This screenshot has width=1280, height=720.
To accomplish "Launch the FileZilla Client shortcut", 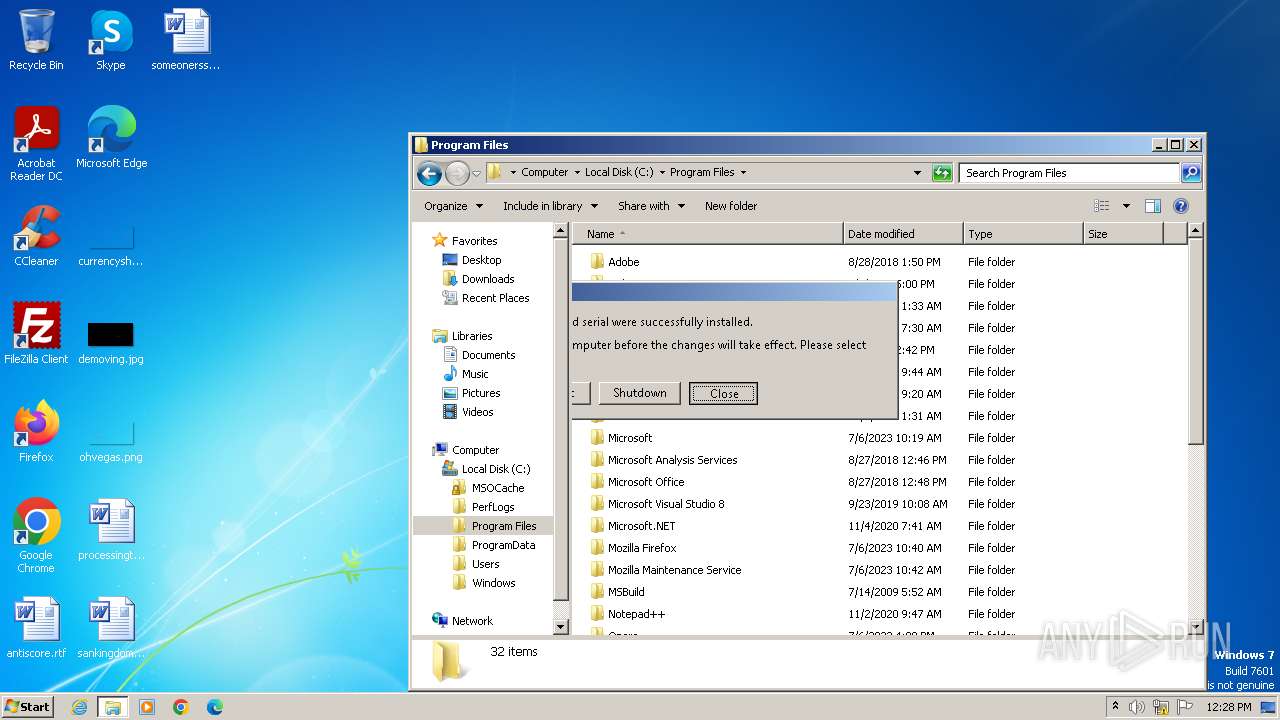I will click(x=36, y=333).
